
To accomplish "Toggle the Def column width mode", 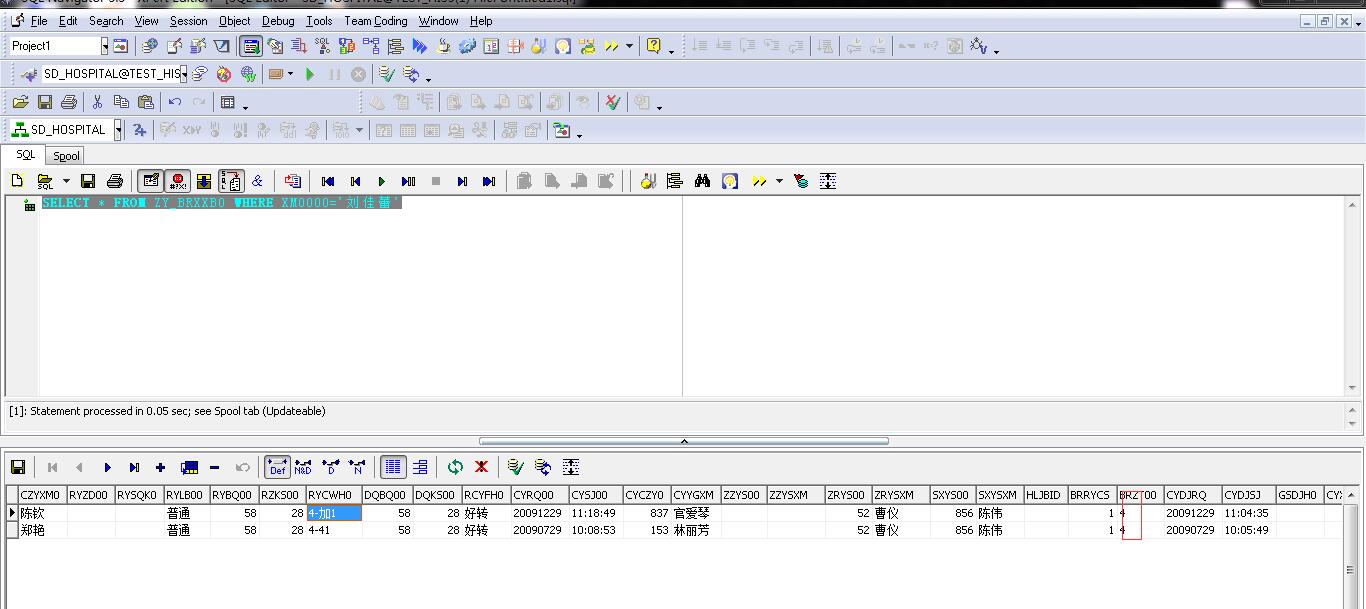I will pyautogui.click(x=277, y=467).
